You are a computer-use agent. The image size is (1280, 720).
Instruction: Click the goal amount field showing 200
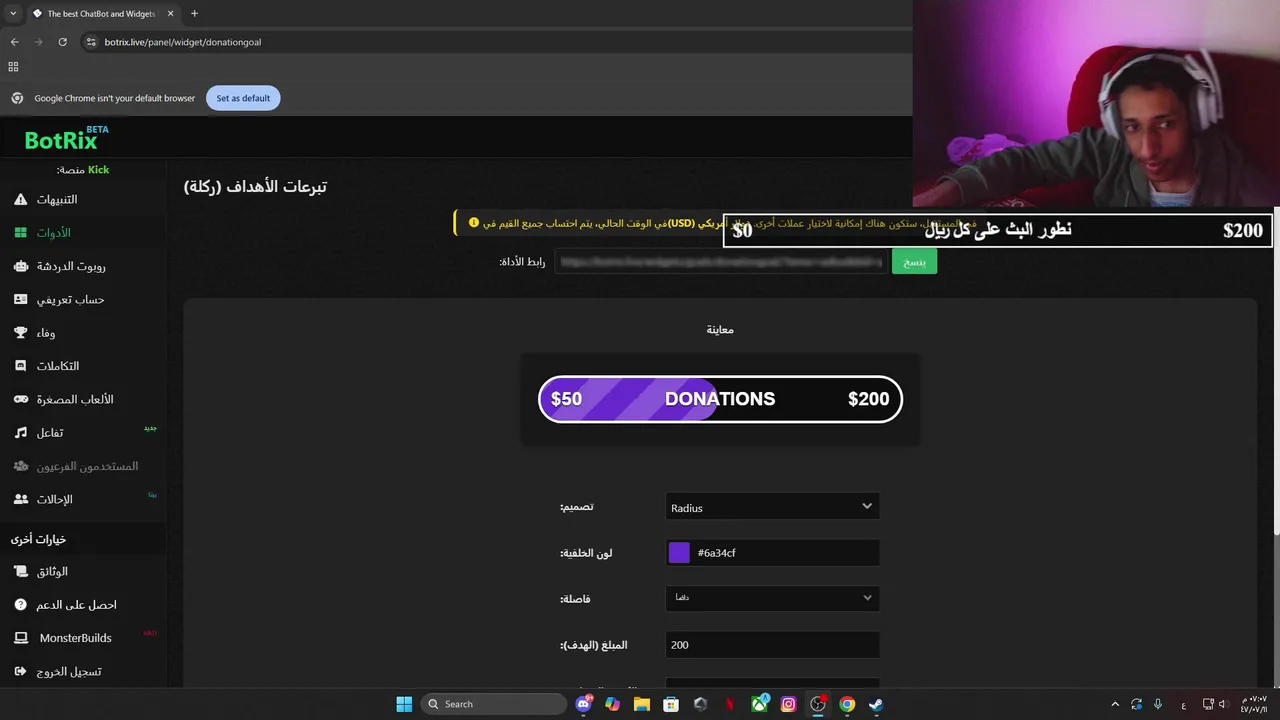pos(773,645)
